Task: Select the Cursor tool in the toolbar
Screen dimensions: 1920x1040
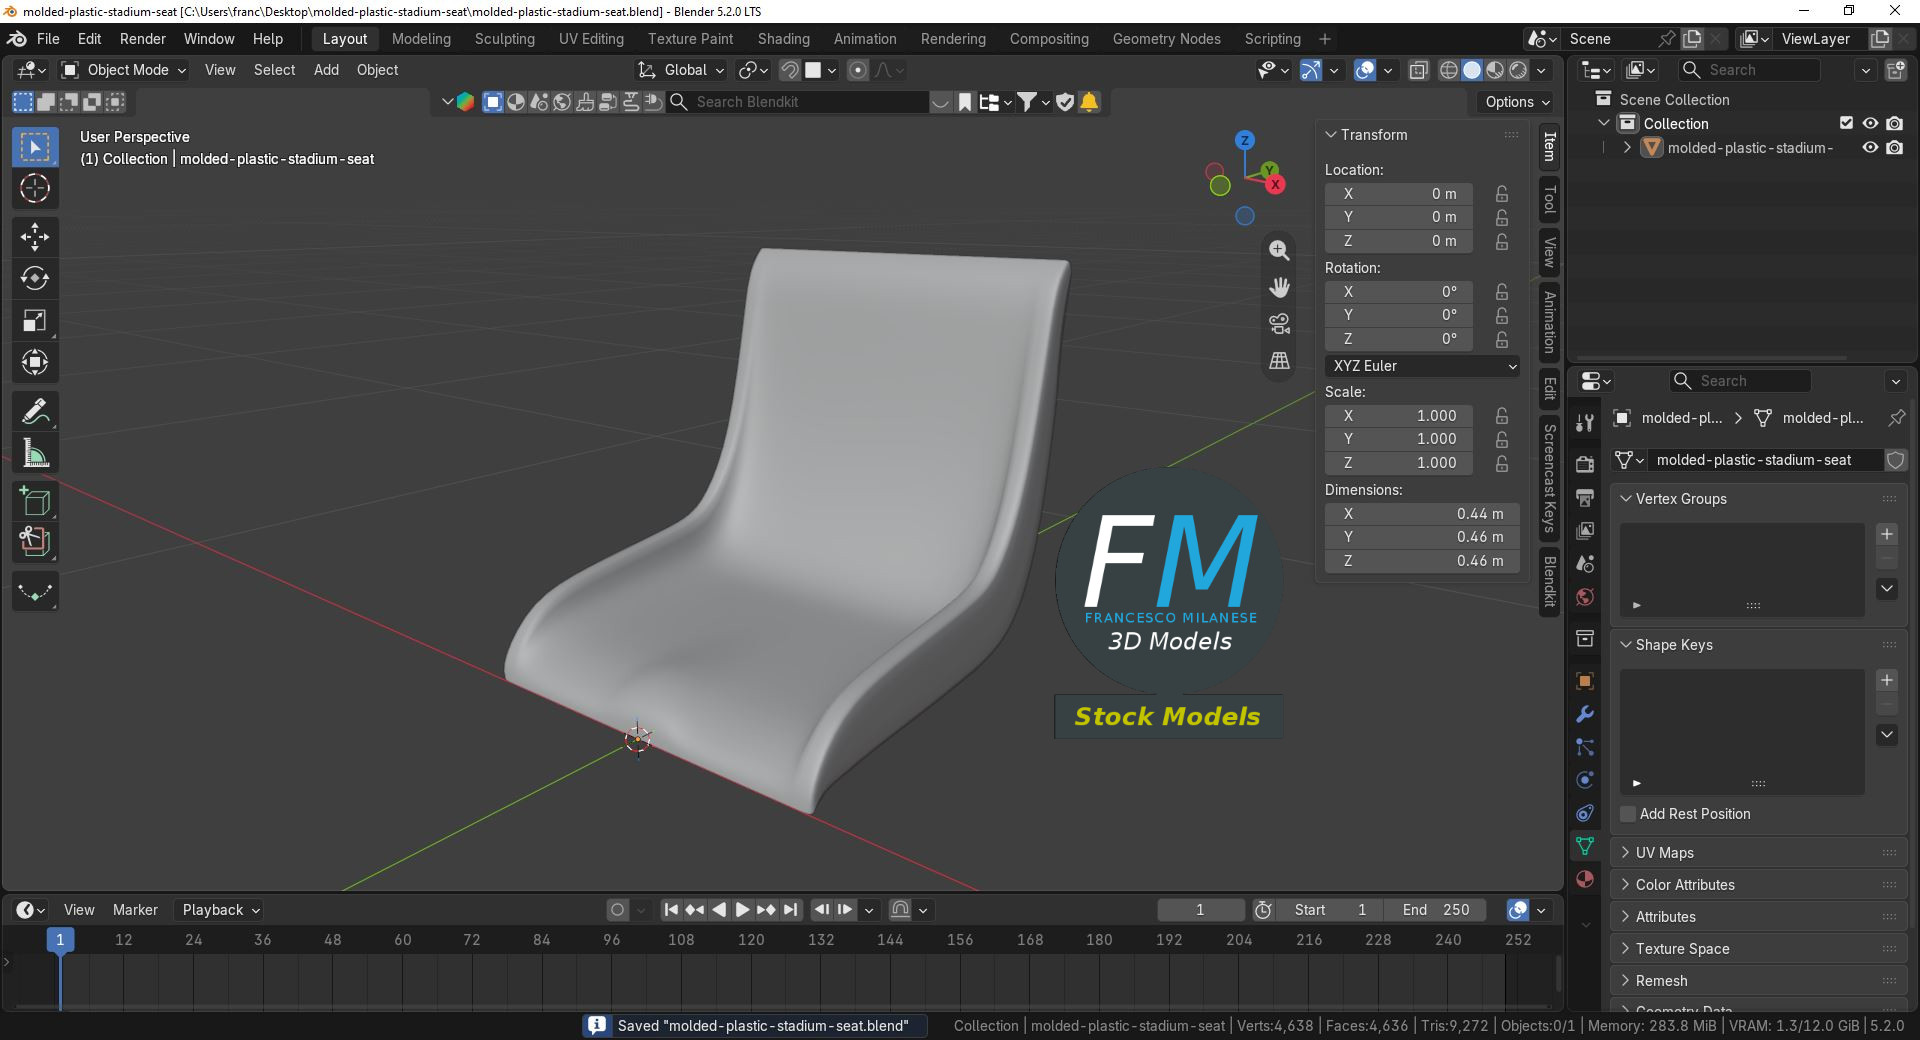Action: tap(35, 189)
